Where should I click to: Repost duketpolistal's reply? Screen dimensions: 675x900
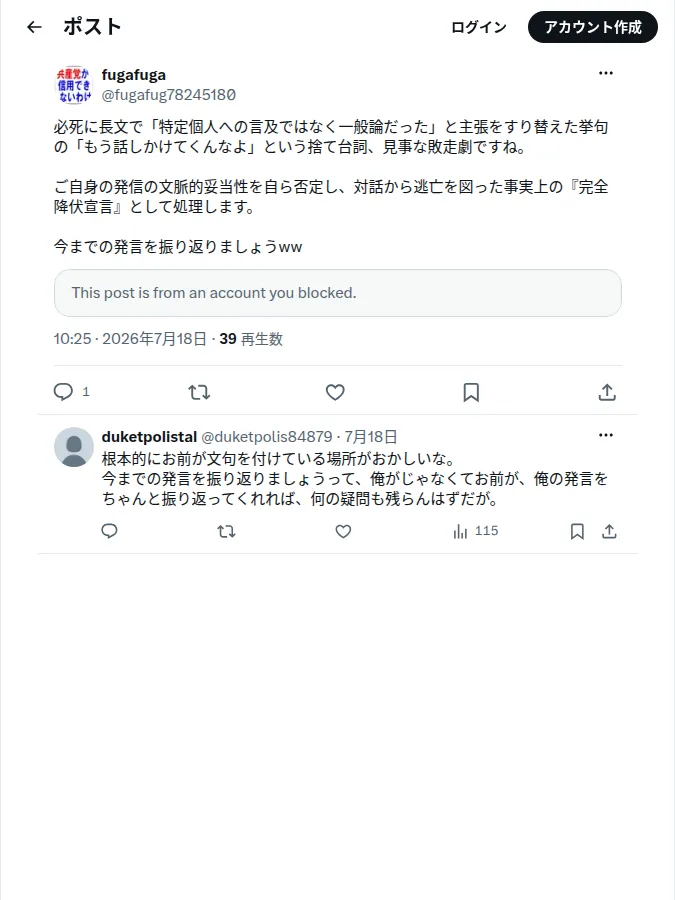(x=226, y=532)
